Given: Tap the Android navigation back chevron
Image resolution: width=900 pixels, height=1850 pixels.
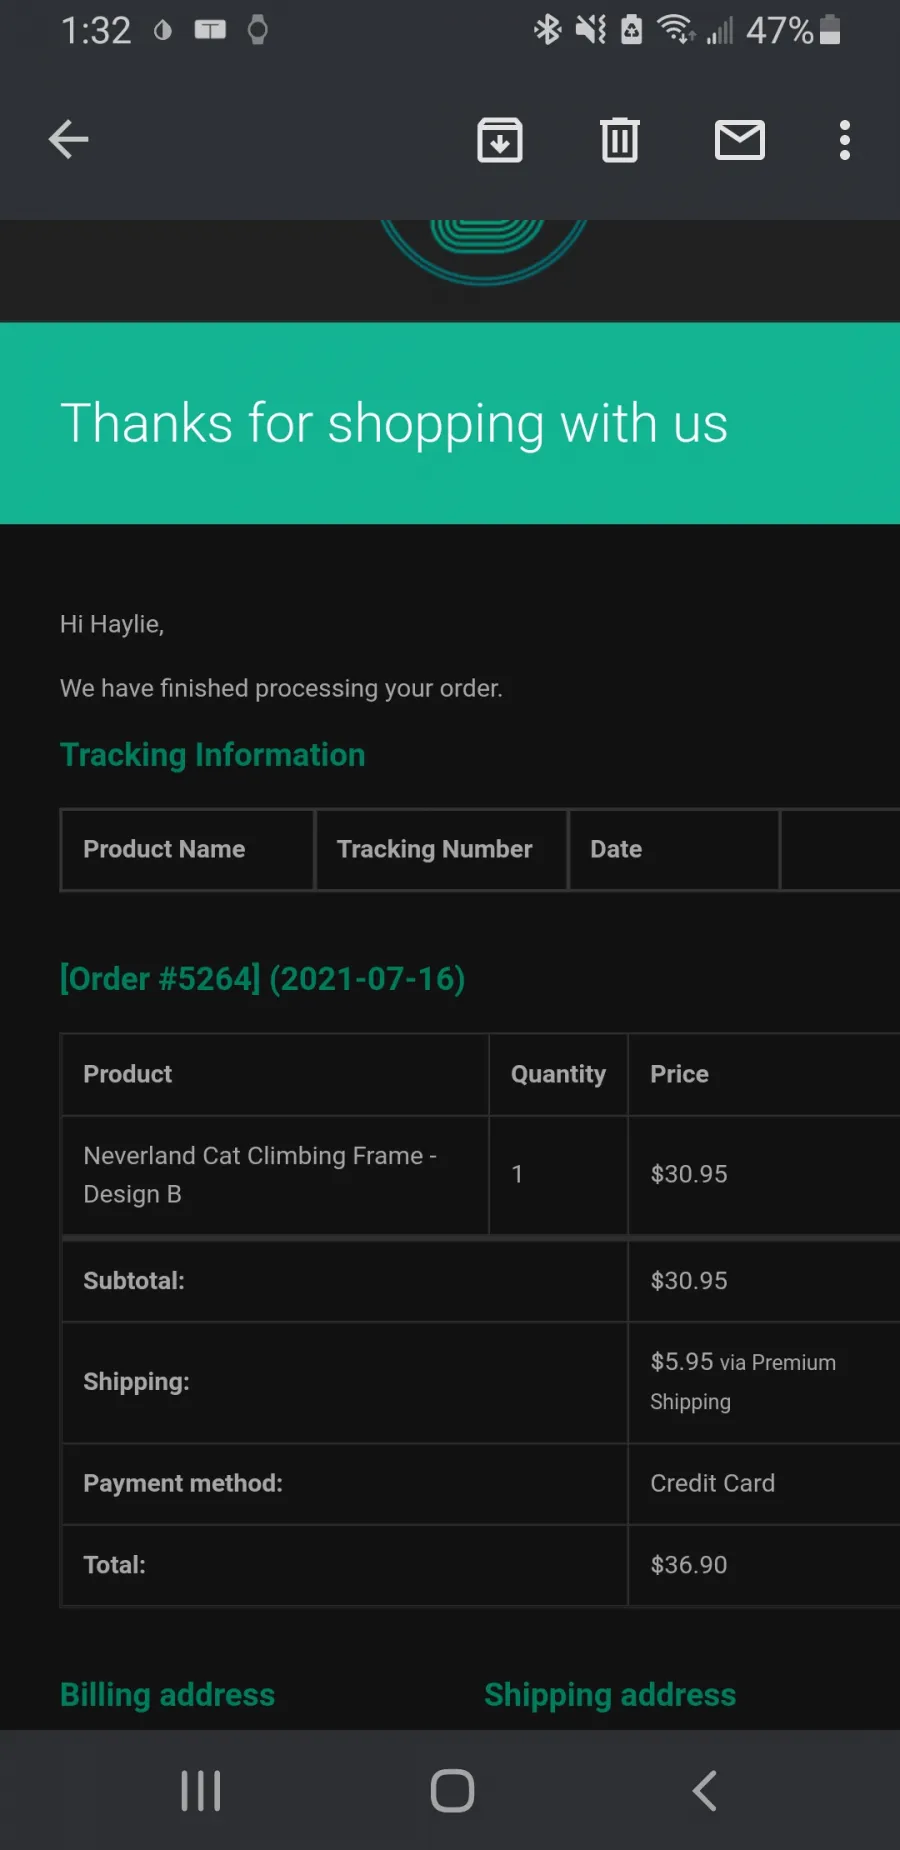Looking at the screenshot, I should coord(705,1790).
